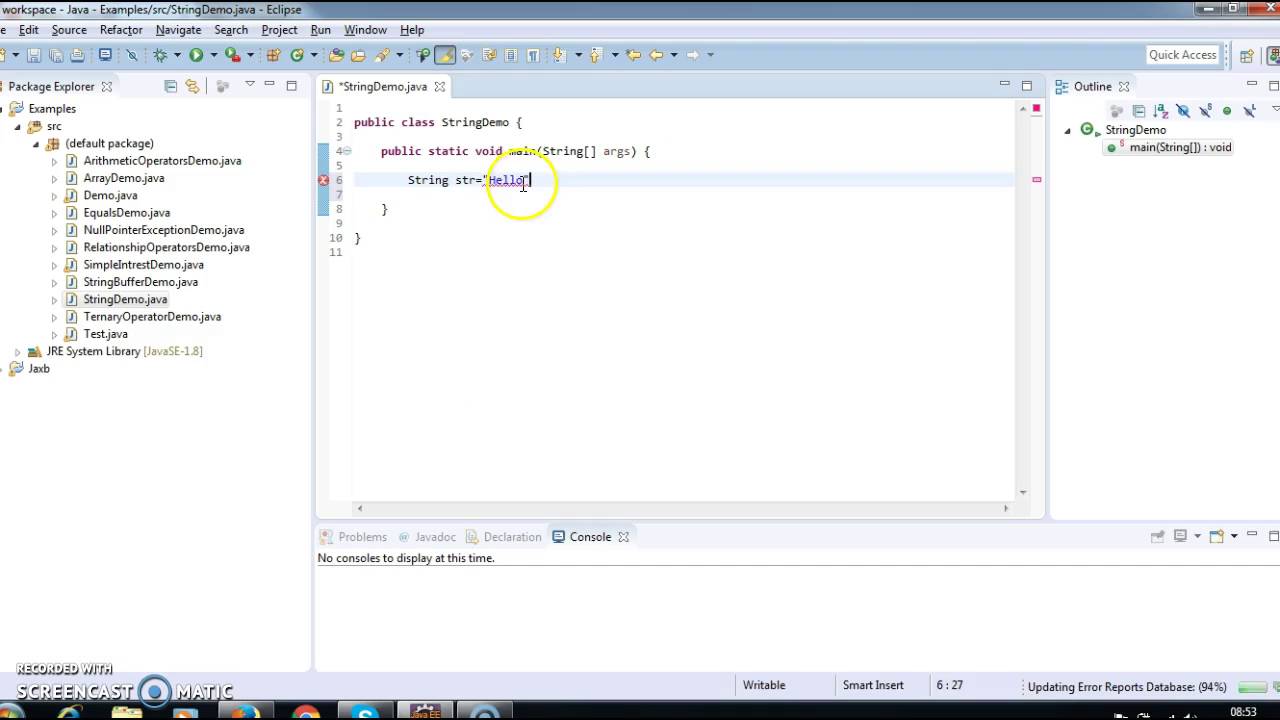Viewport: 1280px width, 720px height.
Task: Select EqualsDemo.java in Package Explorer
Action: pos(126,213)
